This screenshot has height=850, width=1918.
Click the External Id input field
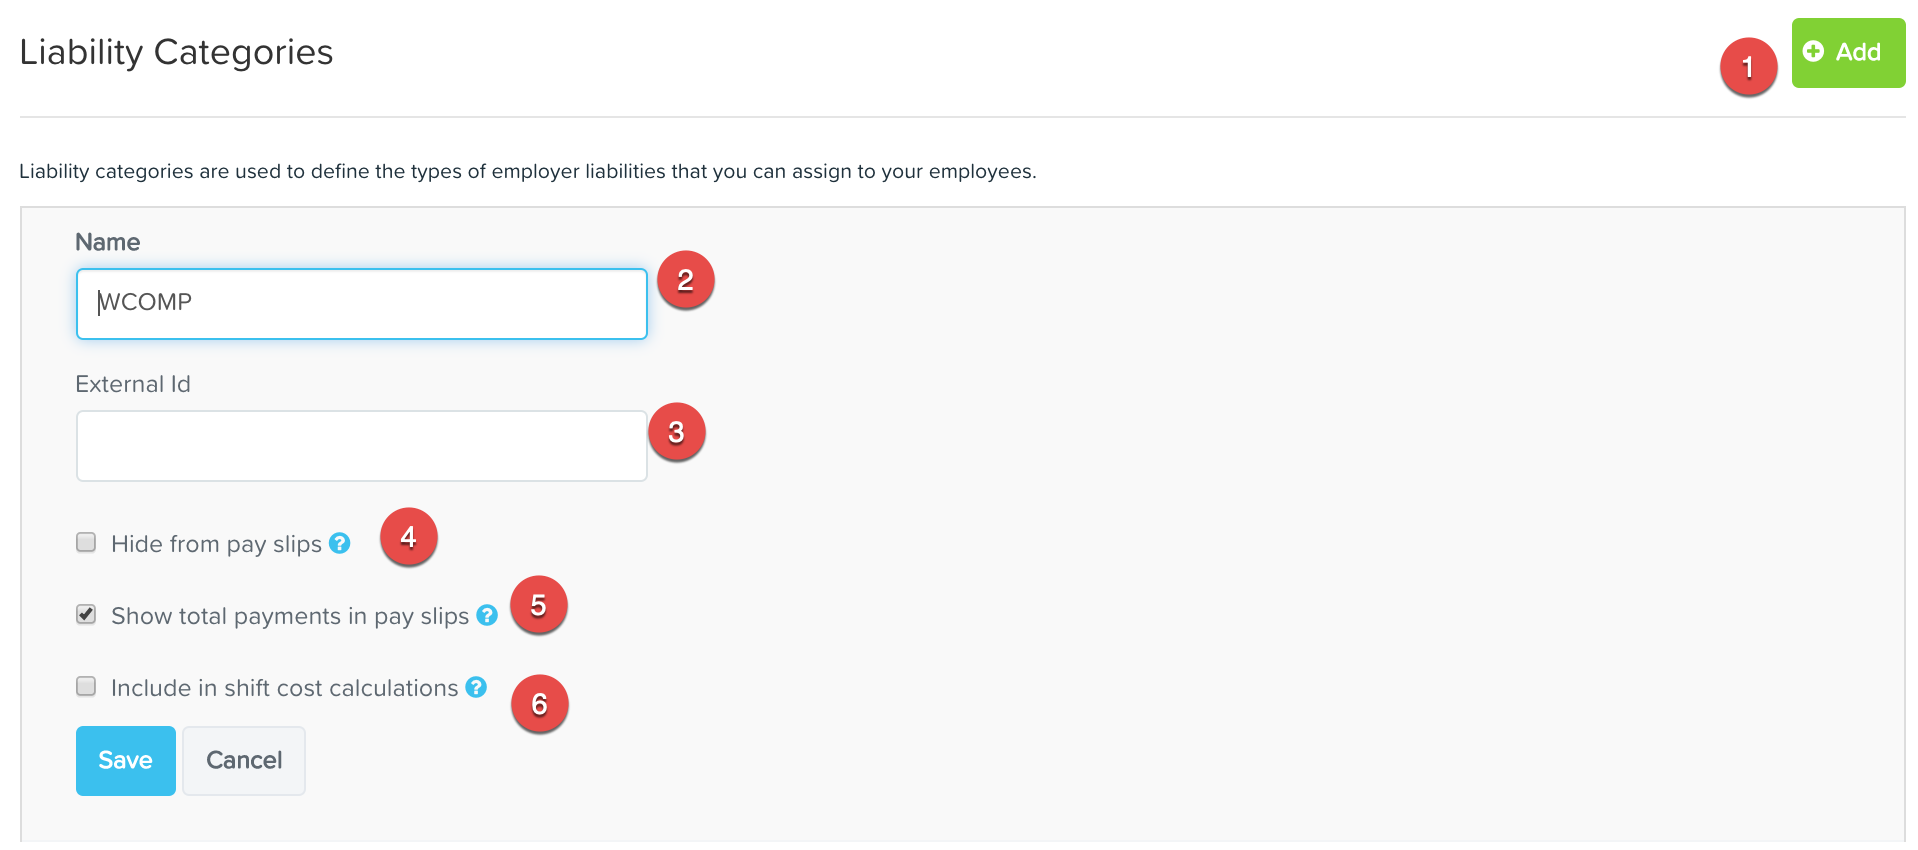[x=362, y=446]
